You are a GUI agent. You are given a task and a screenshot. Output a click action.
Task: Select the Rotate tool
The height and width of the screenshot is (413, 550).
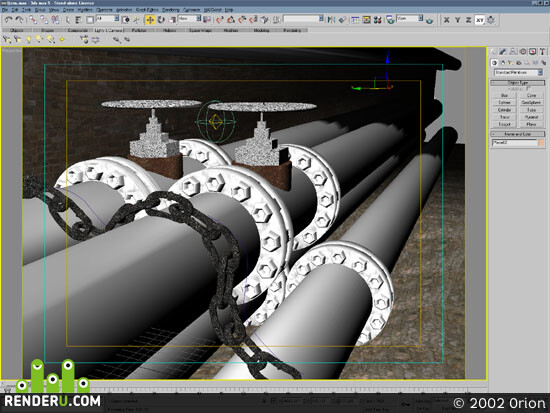click(161, 20)
